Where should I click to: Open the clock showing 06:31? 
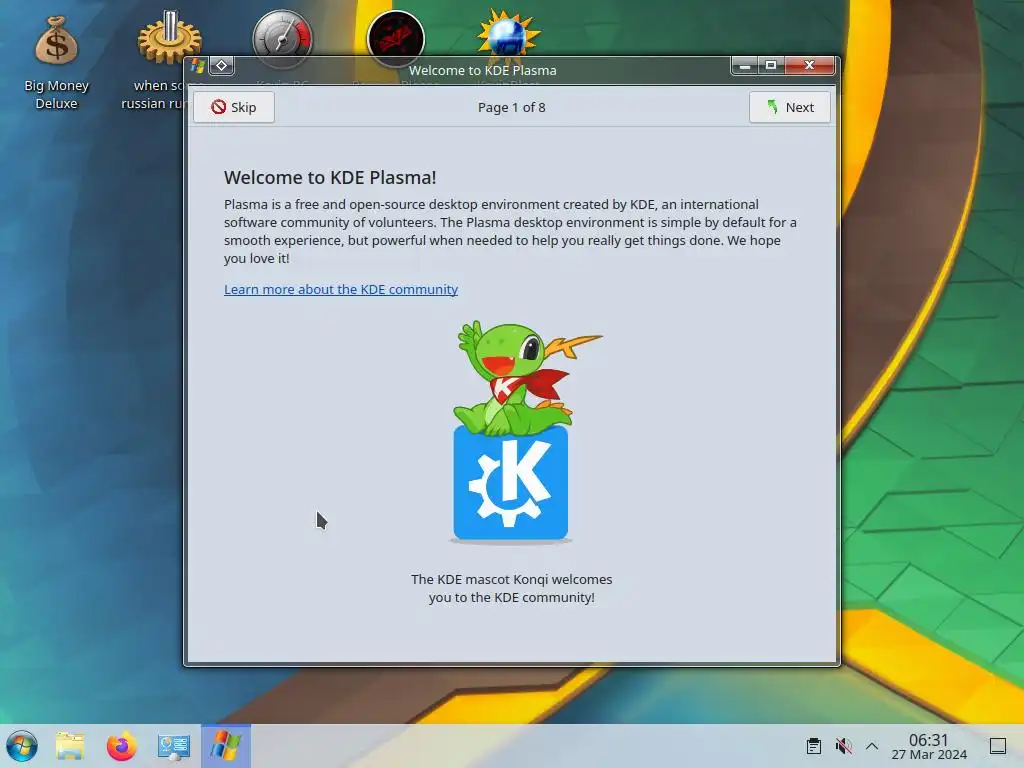tap(929, 746)
